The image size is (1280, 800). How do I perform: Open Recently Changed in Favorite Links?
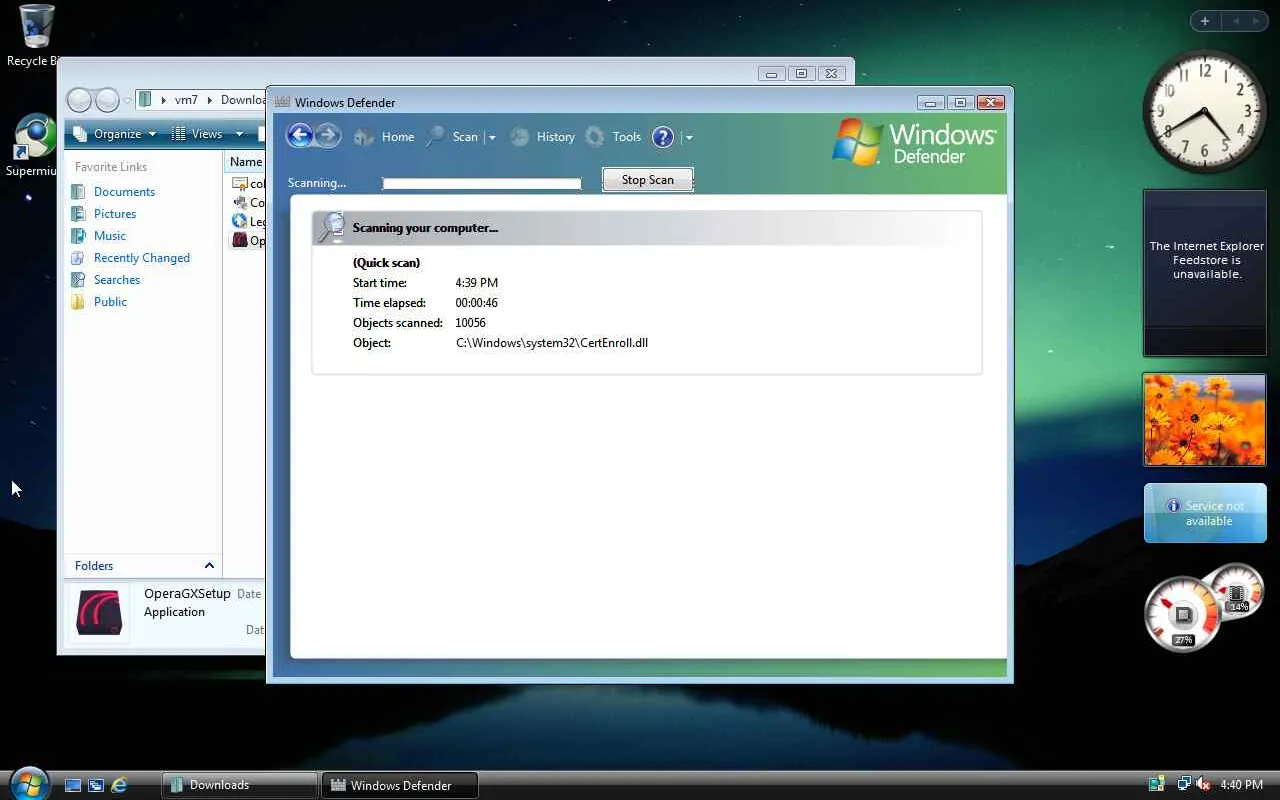tap(142, 258)
